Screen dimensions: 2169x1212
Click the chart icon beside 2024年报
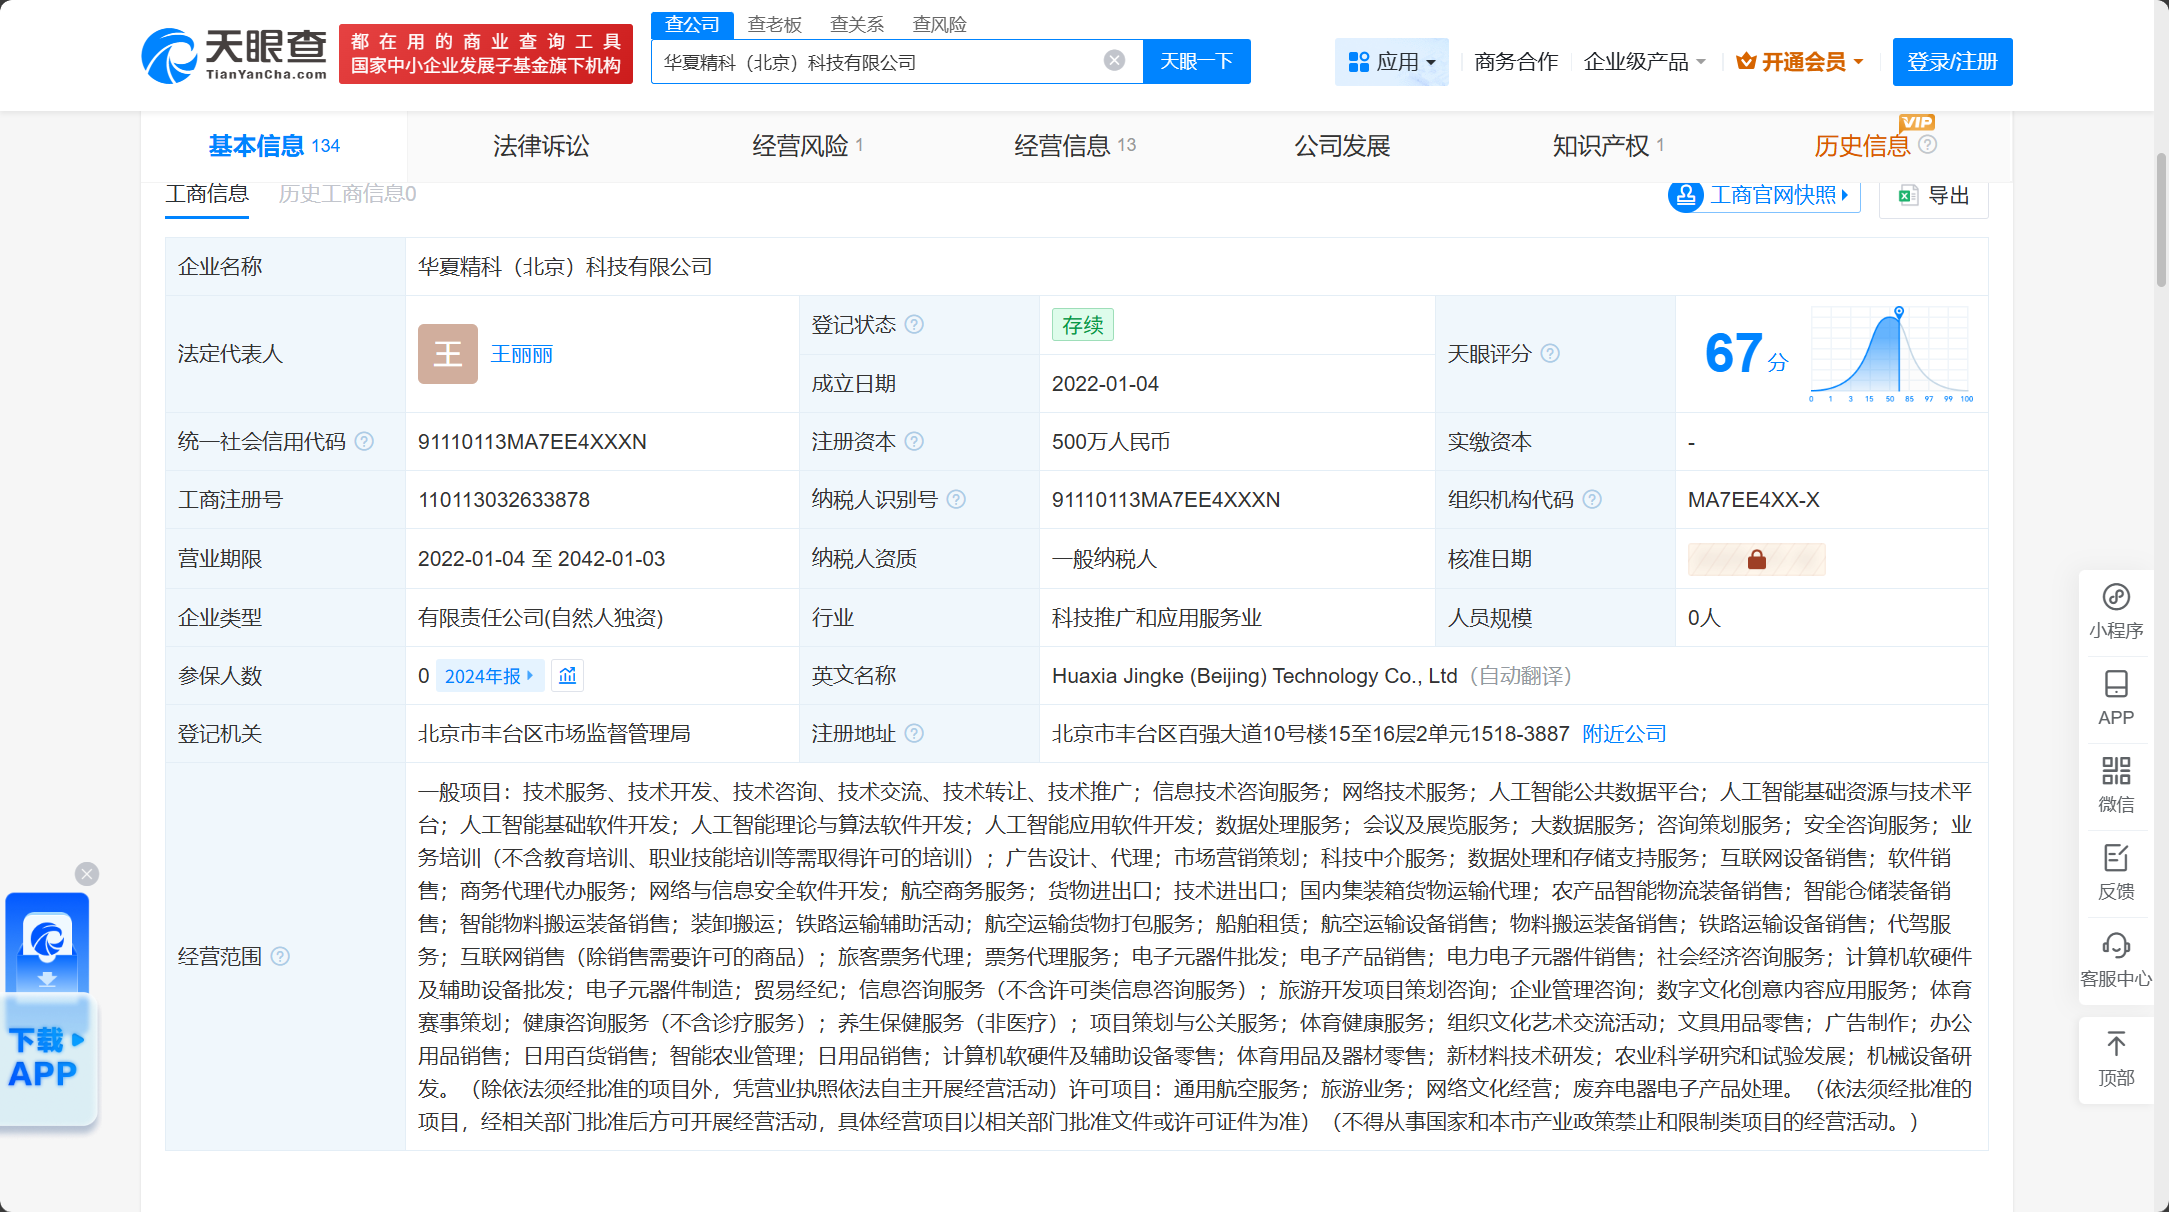click(x=567, y=676)
